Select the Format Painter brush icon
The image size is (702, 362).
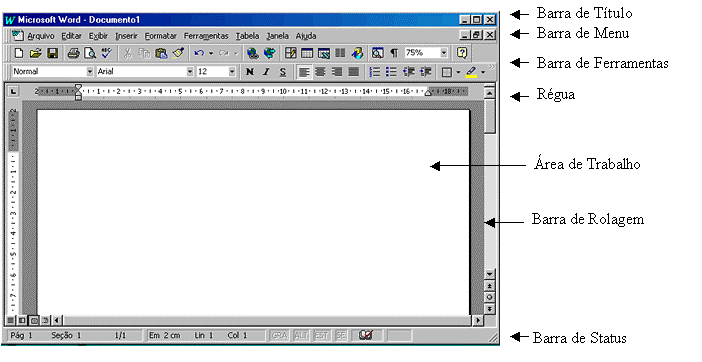[178, 53]
